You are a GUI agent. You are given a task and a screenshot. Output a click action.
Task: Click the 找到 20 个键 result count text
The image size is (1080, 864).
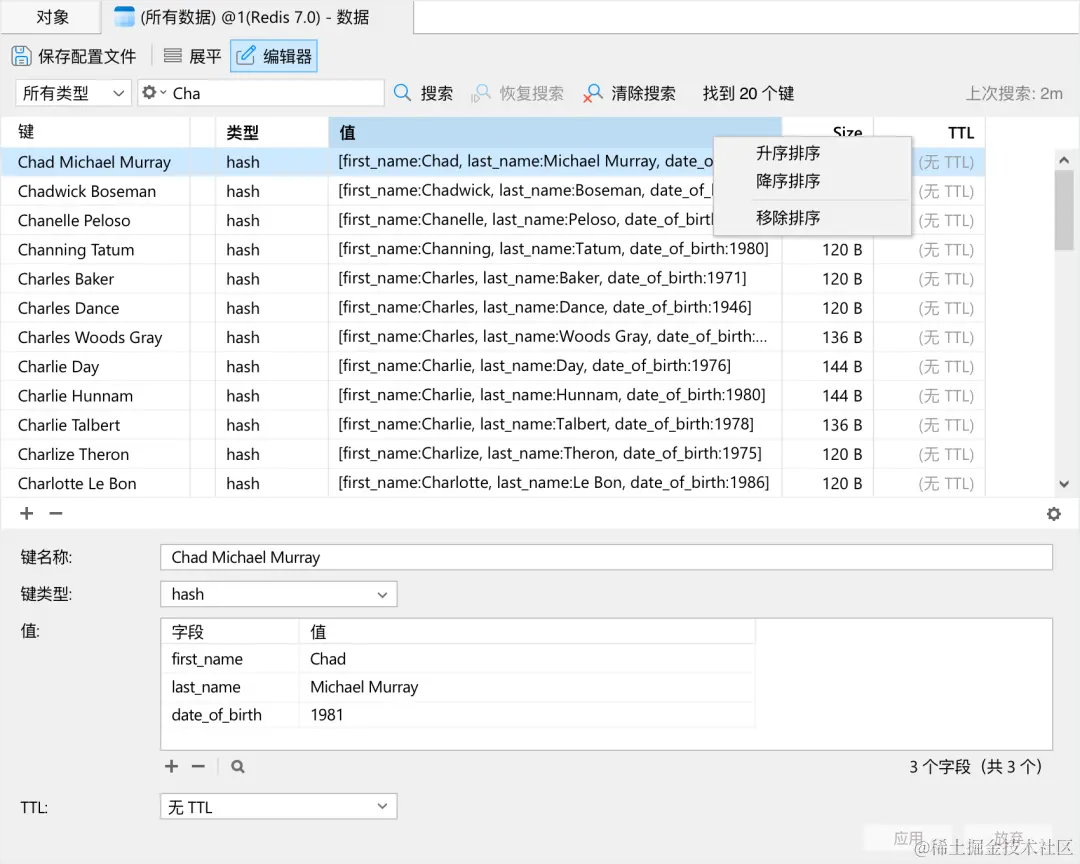pyautogui.click(x=748, y=93)
